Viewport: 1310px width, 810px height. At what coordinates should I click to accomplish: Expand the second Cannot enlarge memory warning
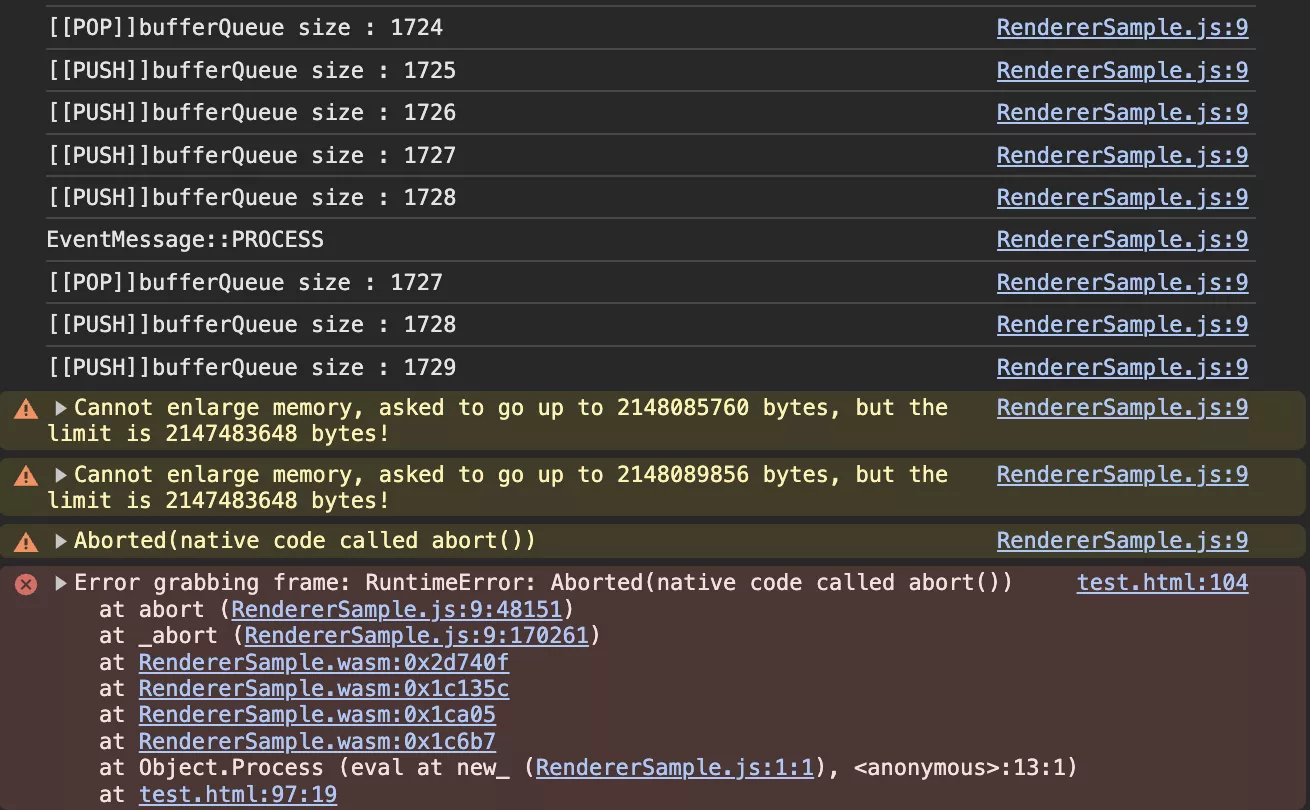point(61,475)
